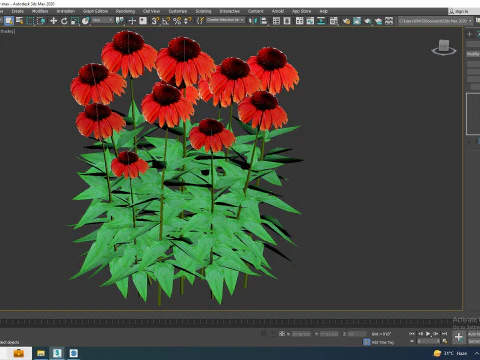Image resolution: width=480 pixels, height=360 pixels.
Task: Open the Civil View menu
Action: point(151,11)
